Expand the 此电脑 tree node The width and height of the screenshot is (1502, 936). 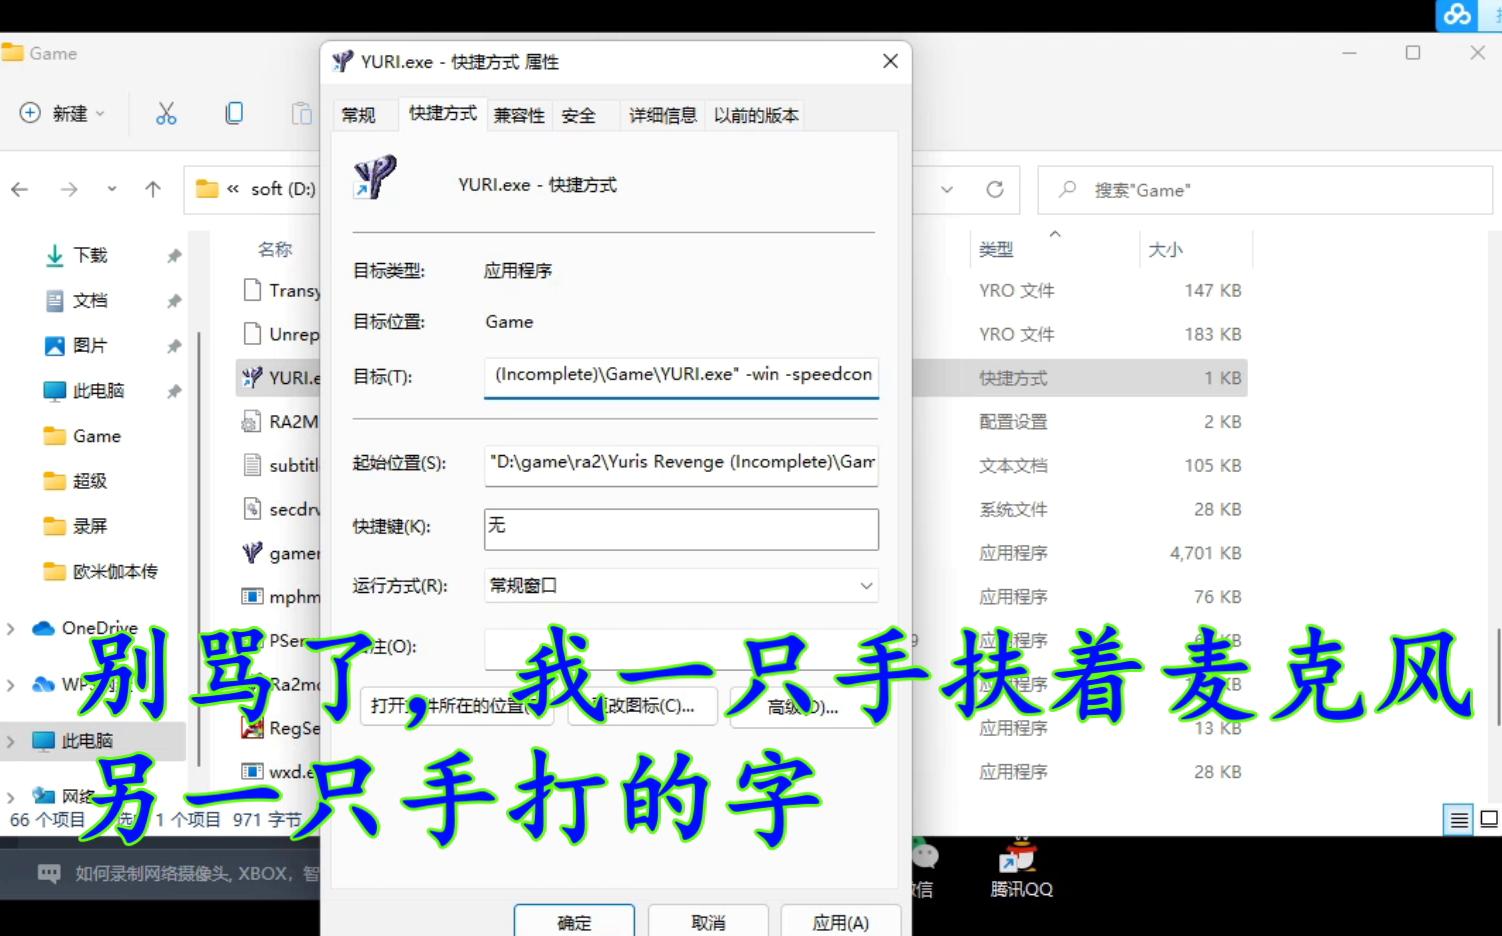(11, 742)
